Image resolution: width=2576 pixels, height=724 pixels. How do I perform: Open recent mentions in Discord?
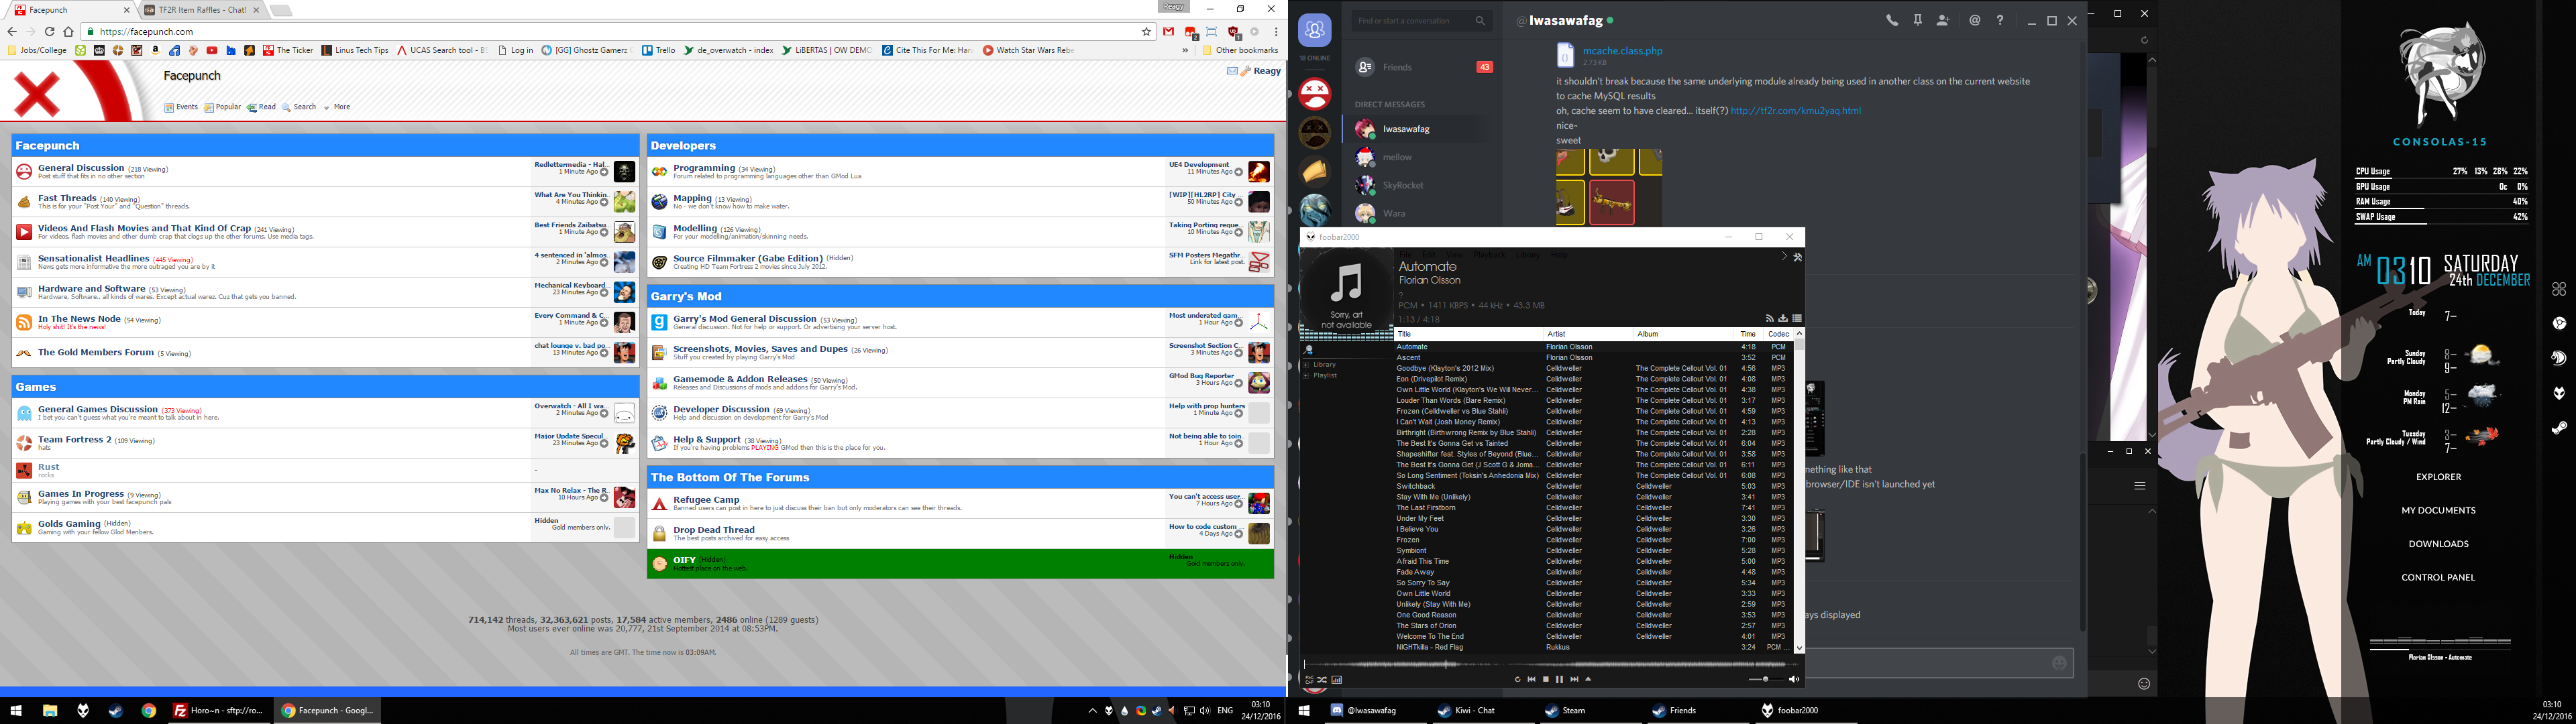pos(1974,20)
